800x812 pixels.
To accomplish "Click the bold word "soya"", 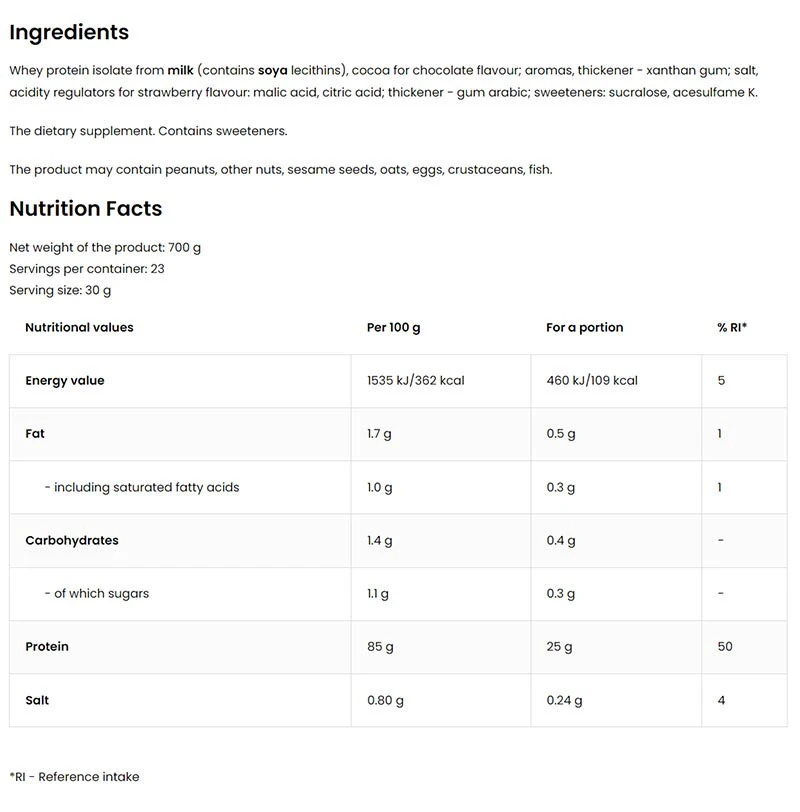I will click(x=272, y=70).
